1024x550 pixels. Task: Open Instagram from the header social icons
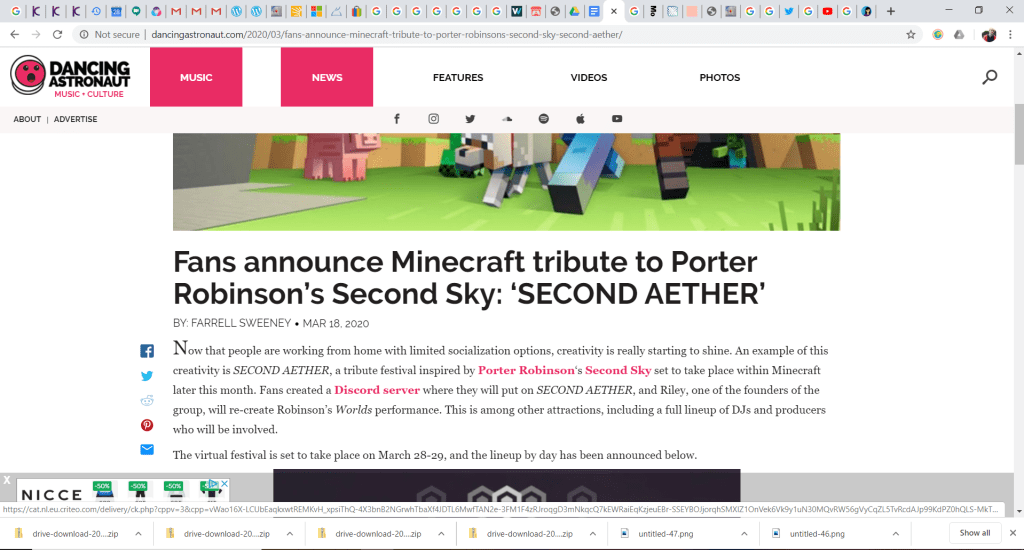pyautogui.click(x=434, y=119)
